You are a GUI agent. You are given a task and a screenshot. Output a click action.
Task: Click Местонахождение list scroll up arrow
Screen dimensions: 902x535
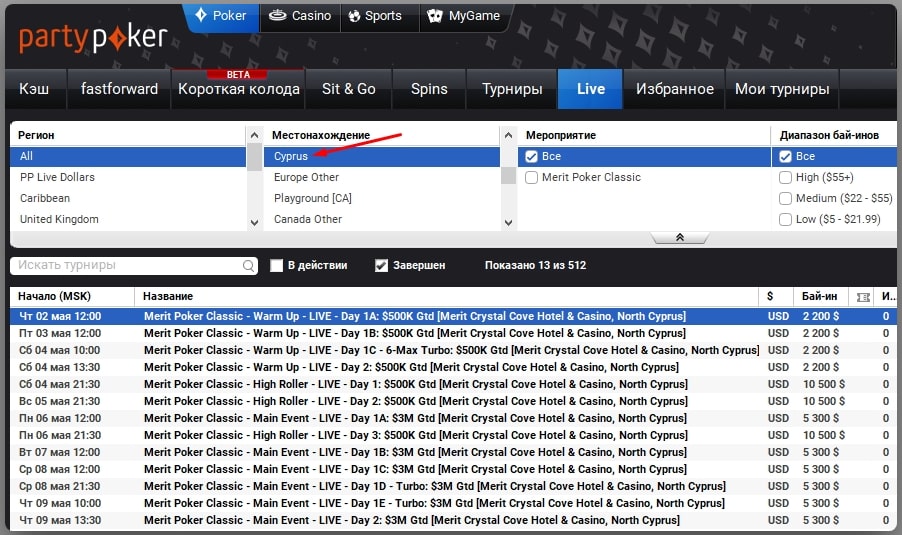(x=508, y=135)
